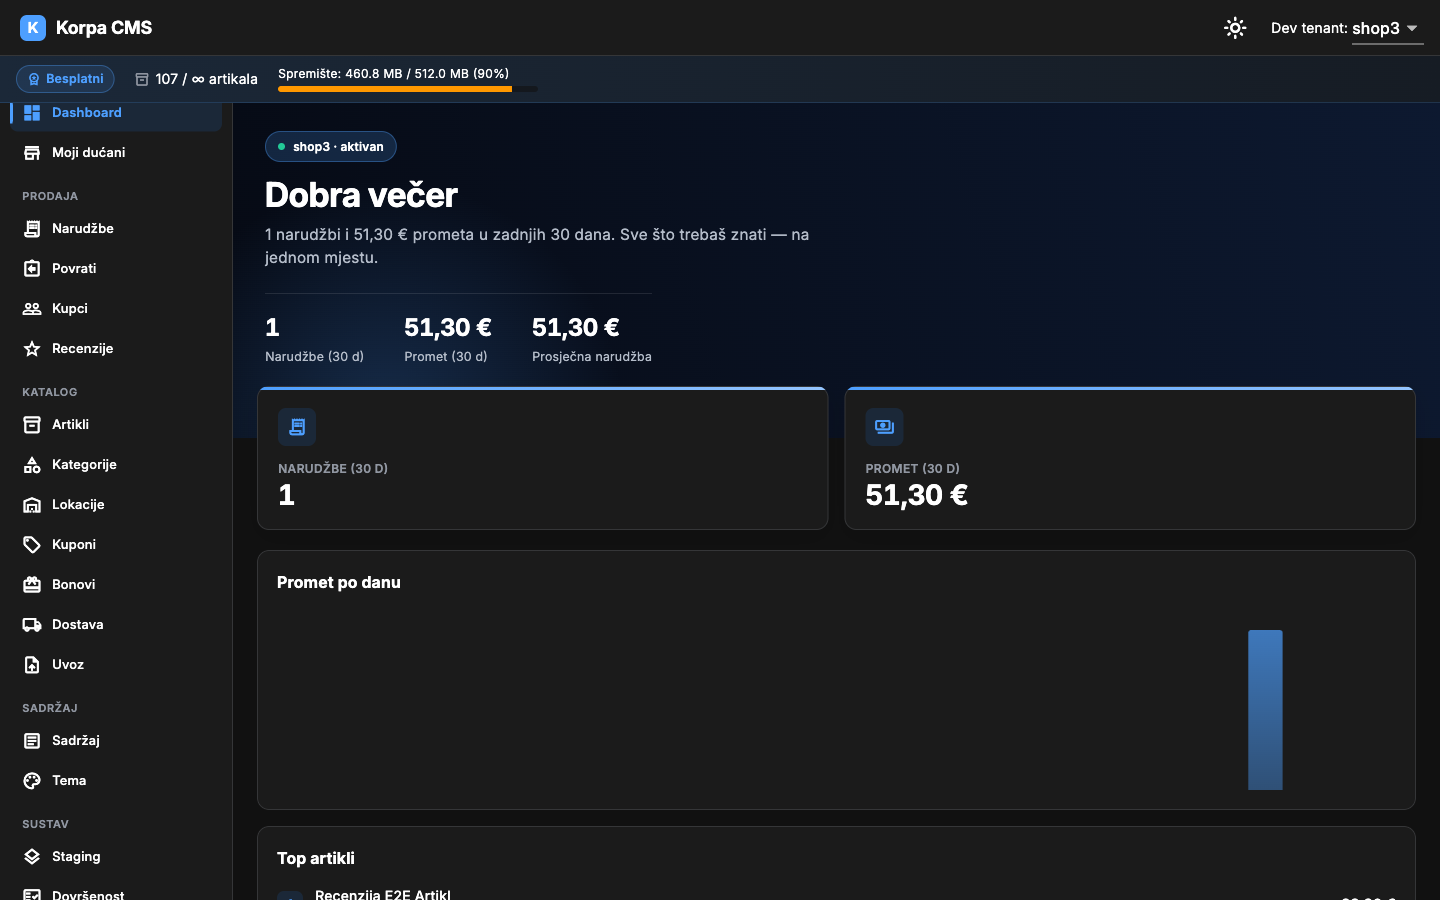
Task: Click the Moji dućani store icon
Action: pyautogui.click(x=32, y=153)
